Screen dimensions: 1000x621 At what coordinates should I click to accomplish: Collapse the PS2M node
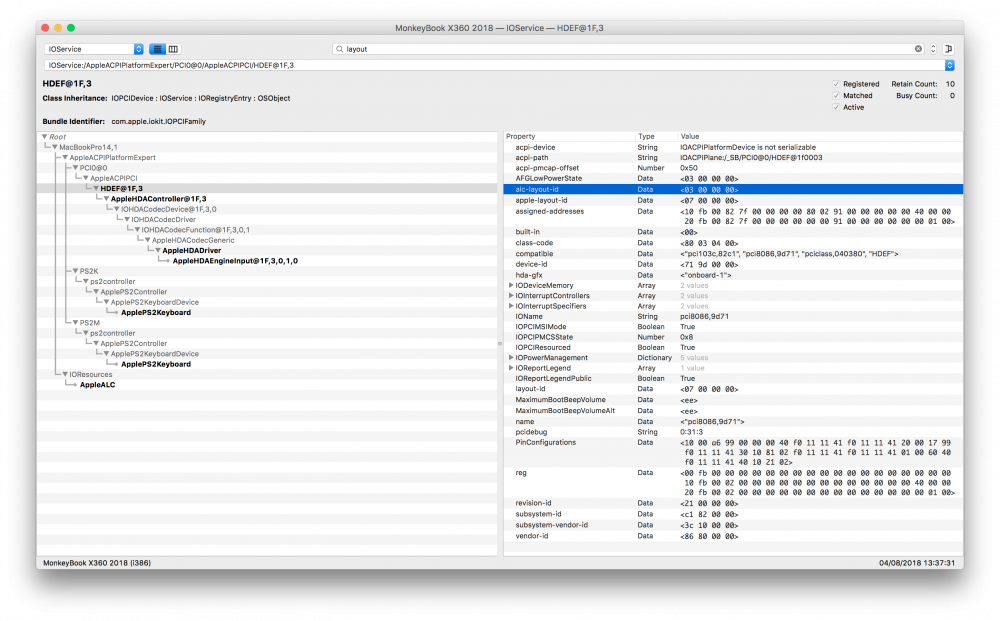tap(75, 323)
